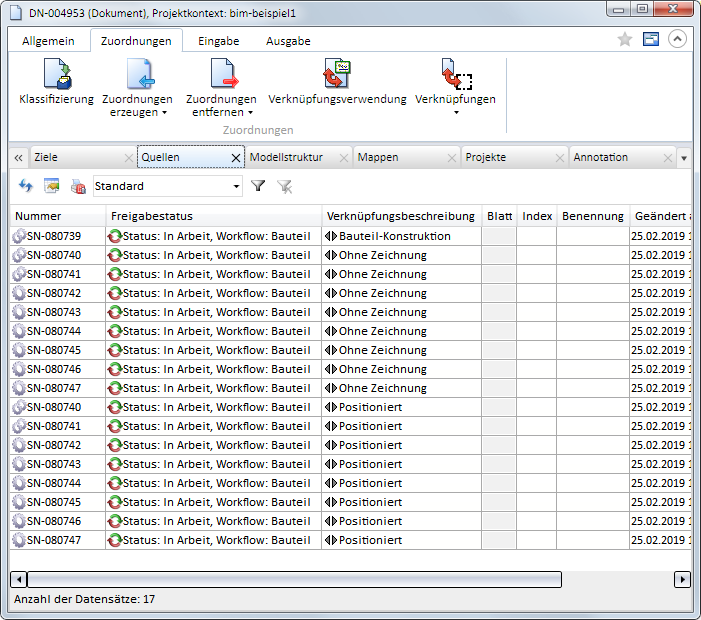Image resolution: width=701 pixels, height=620 pixels.
Task: Mark as favorite with the star icon
Action: click(x=625, y=39)
